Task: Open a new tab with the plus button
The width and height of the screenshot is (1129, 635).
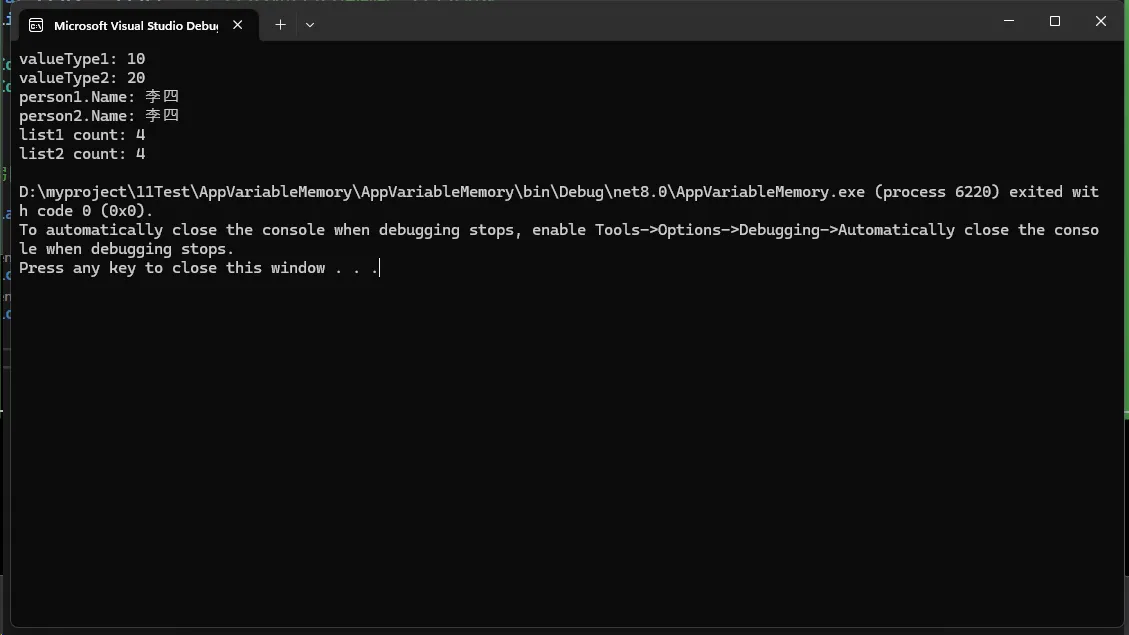Action: [280, 25]
